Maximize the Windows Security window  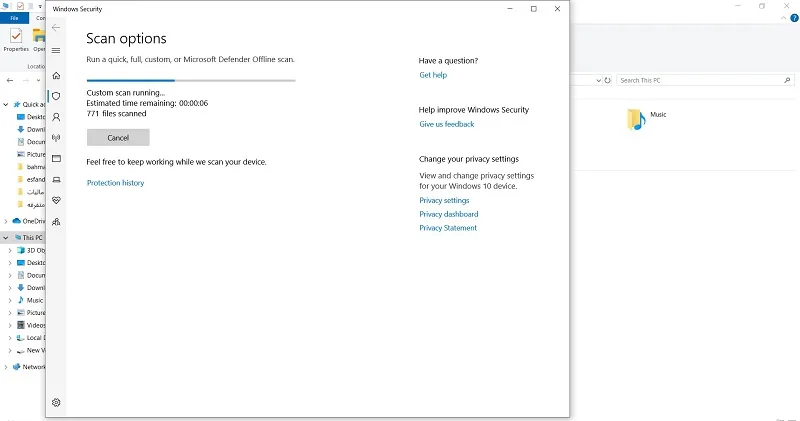(x=534, y=9)
